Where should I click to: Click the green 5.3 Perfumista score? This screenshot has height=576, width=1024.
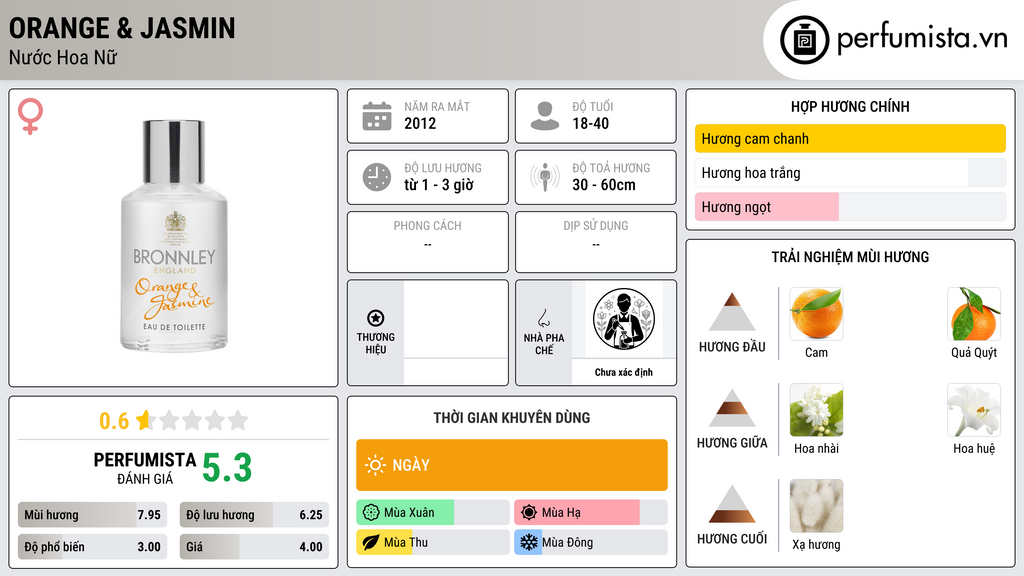227,468
